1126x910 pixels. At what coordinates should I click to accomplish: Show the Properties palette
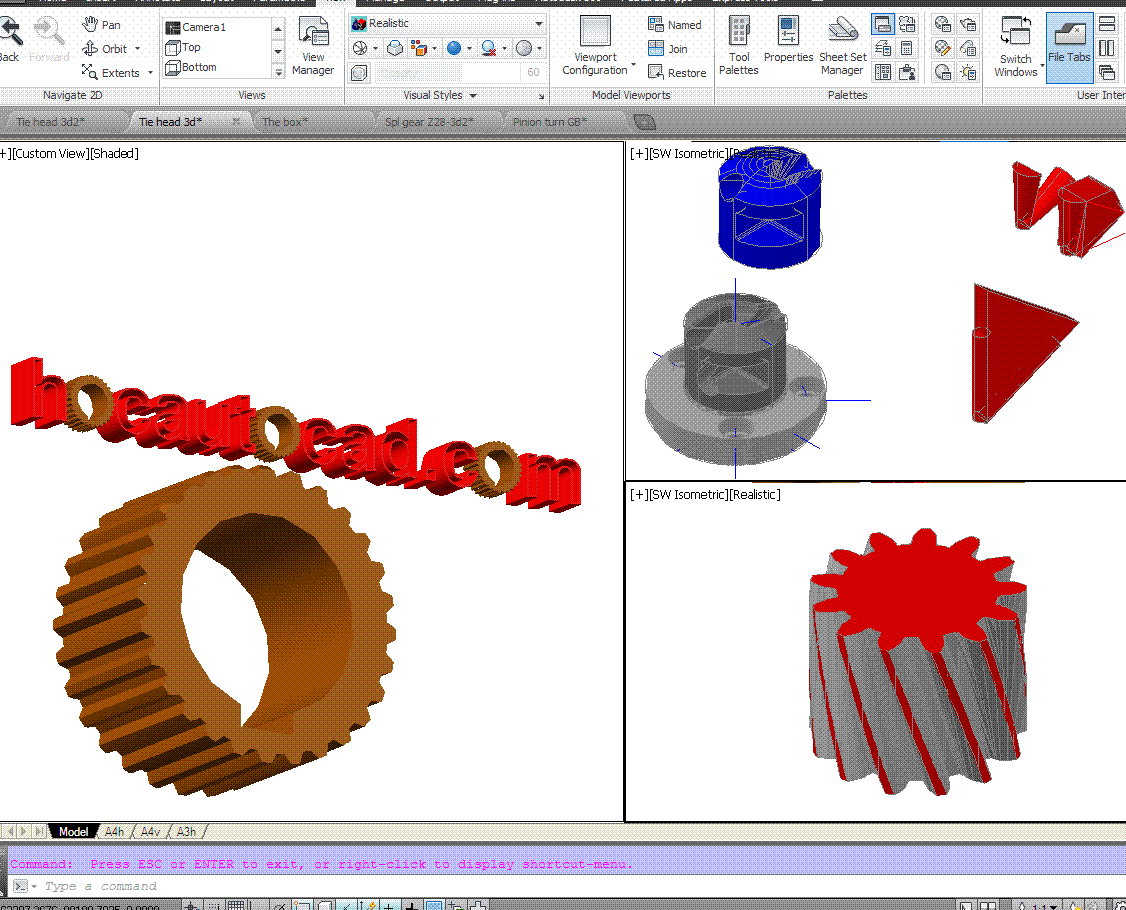click(x=788, y=40)
